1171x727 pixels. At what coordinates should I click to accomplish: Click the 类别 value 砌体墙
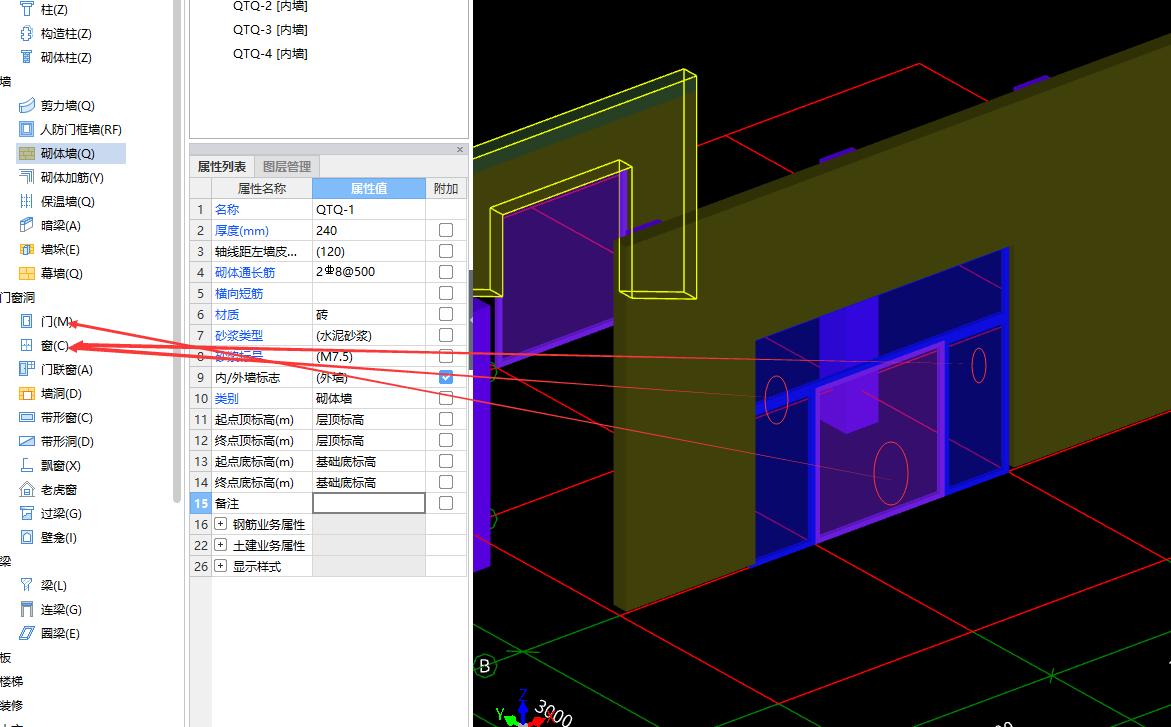tap(369, 398)
